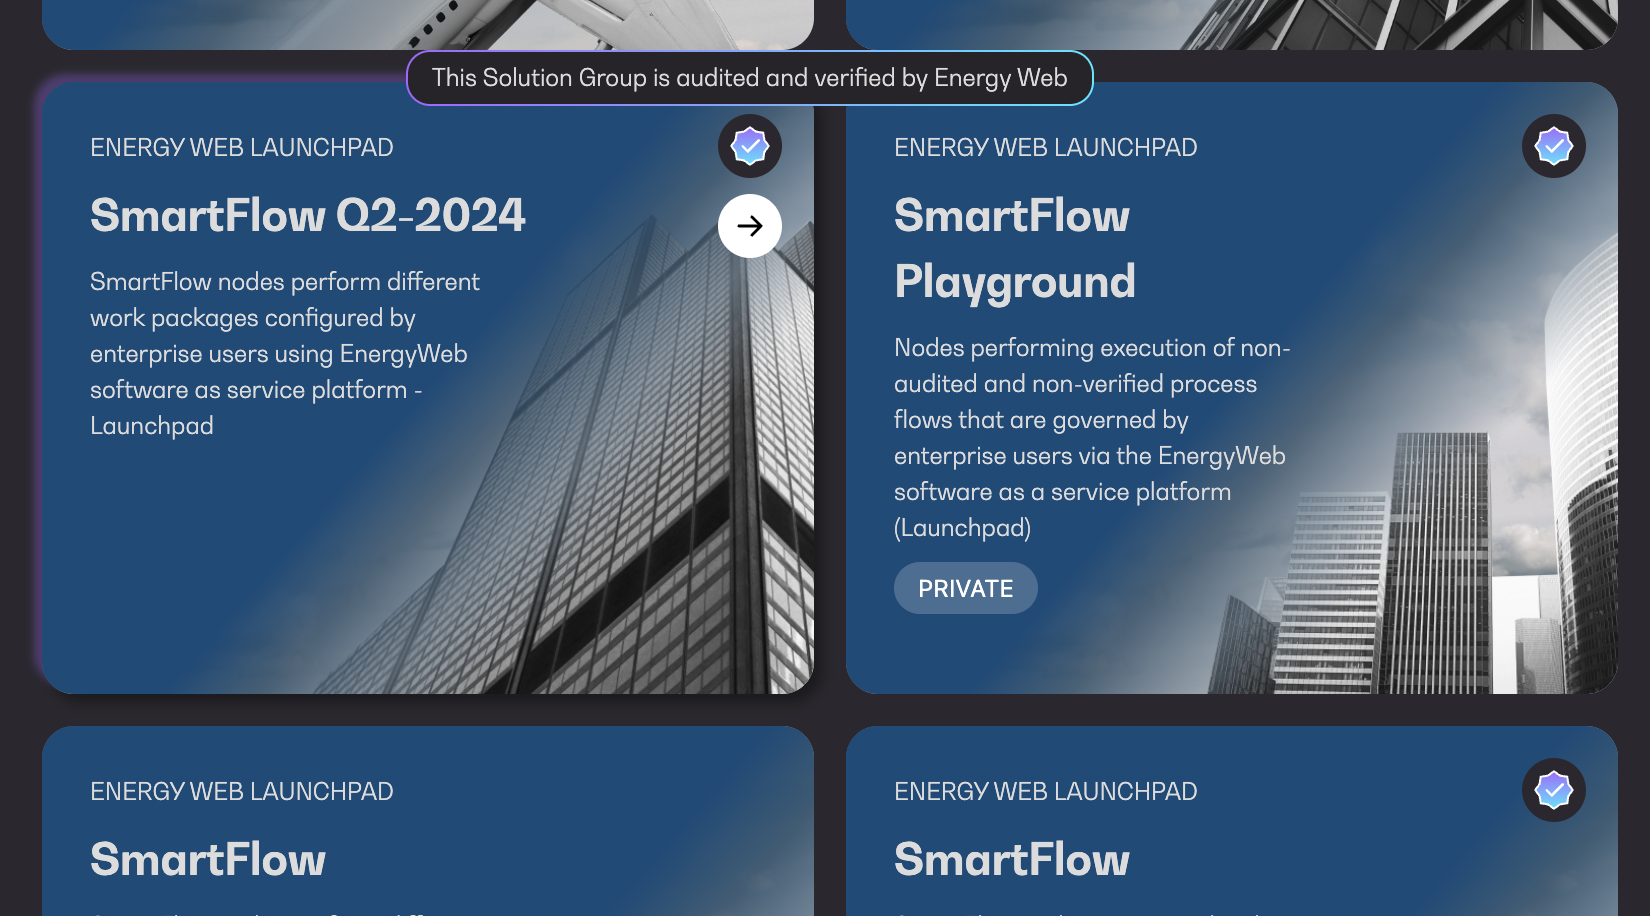
Task: Select the SmartFlow Playground heading
Action: pos(1014,249)
